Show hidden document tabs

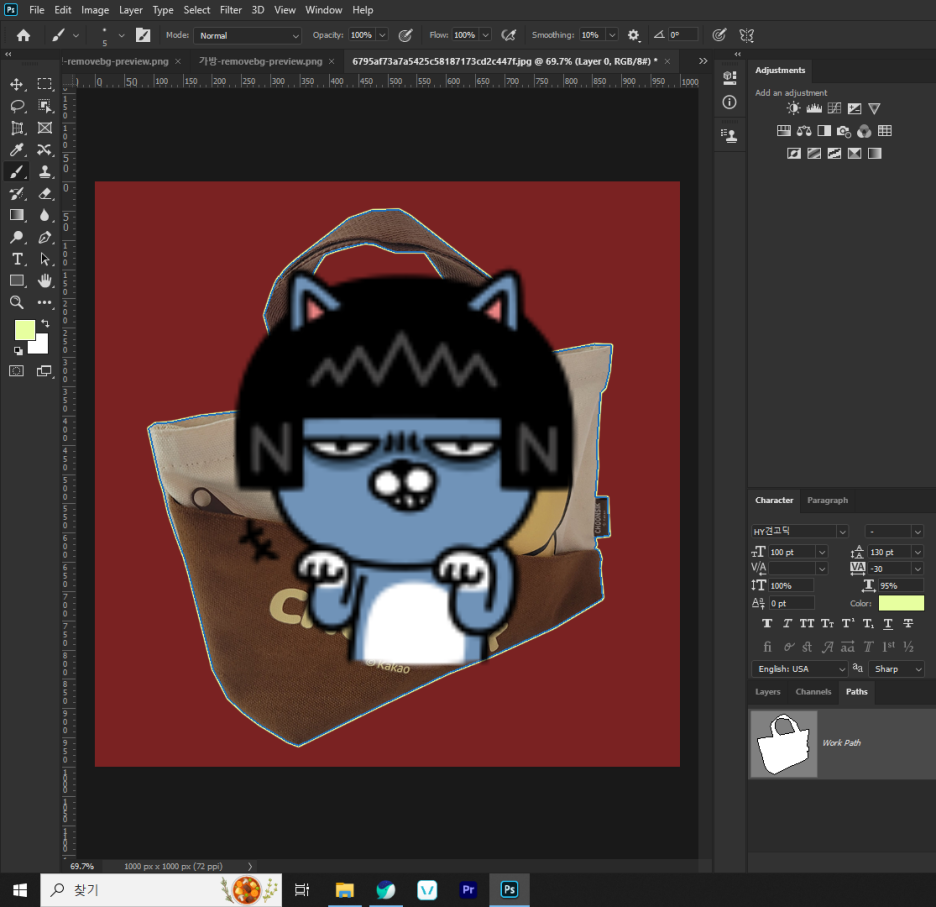703,61
